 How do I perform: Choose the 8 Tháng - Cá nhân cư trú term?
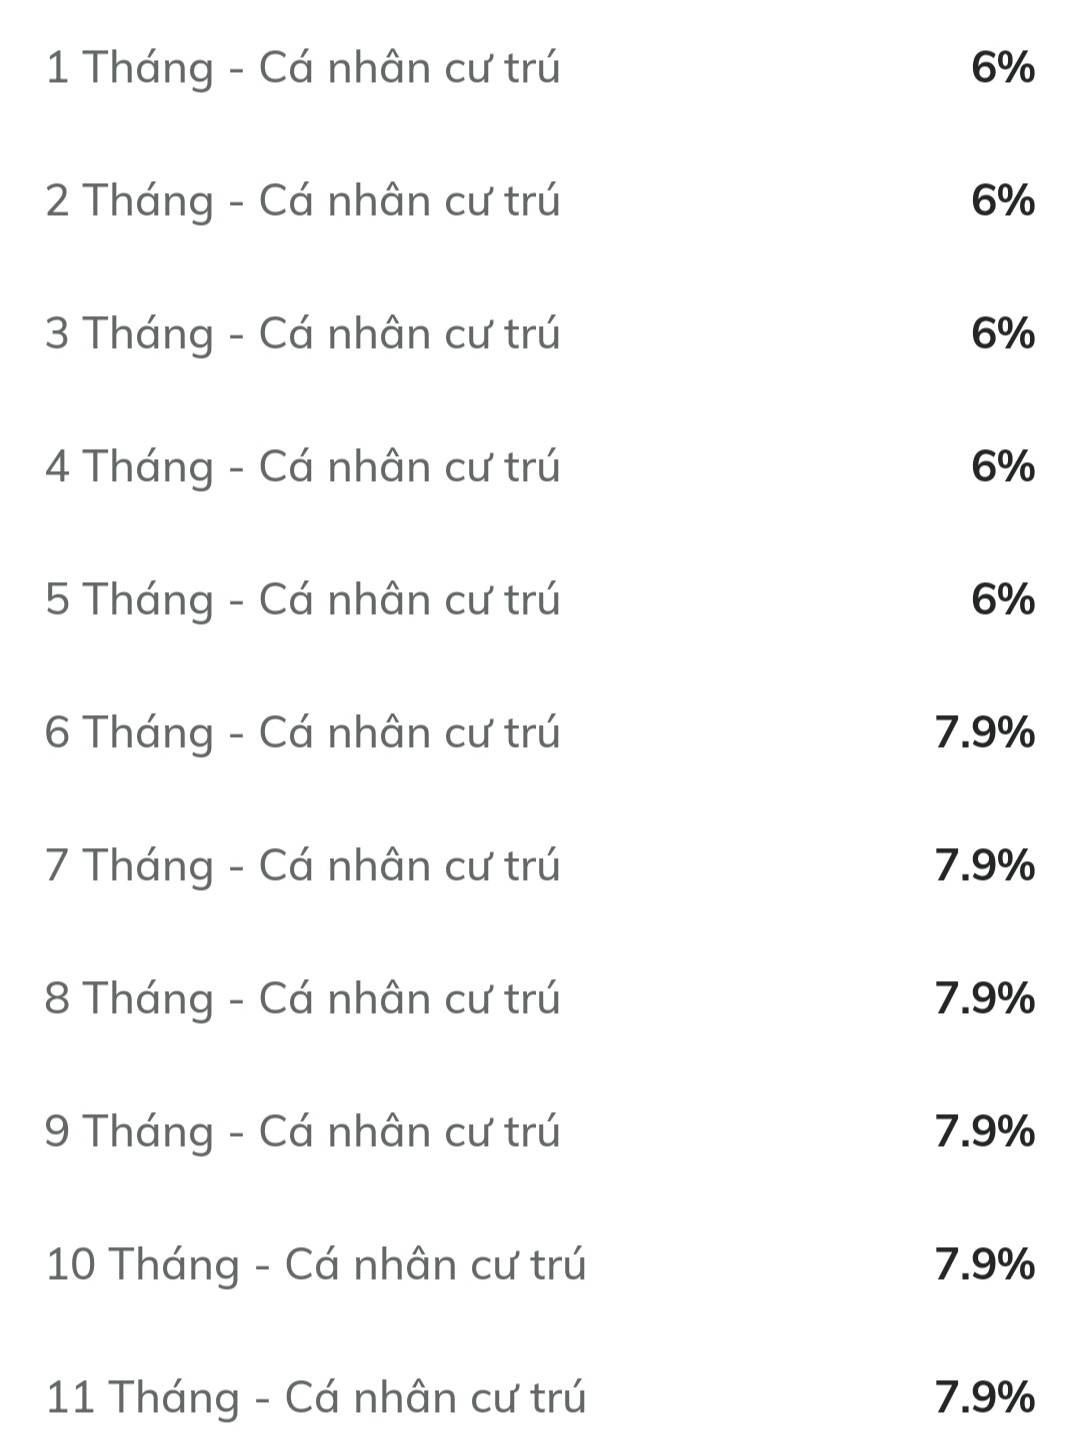point(302,999)
